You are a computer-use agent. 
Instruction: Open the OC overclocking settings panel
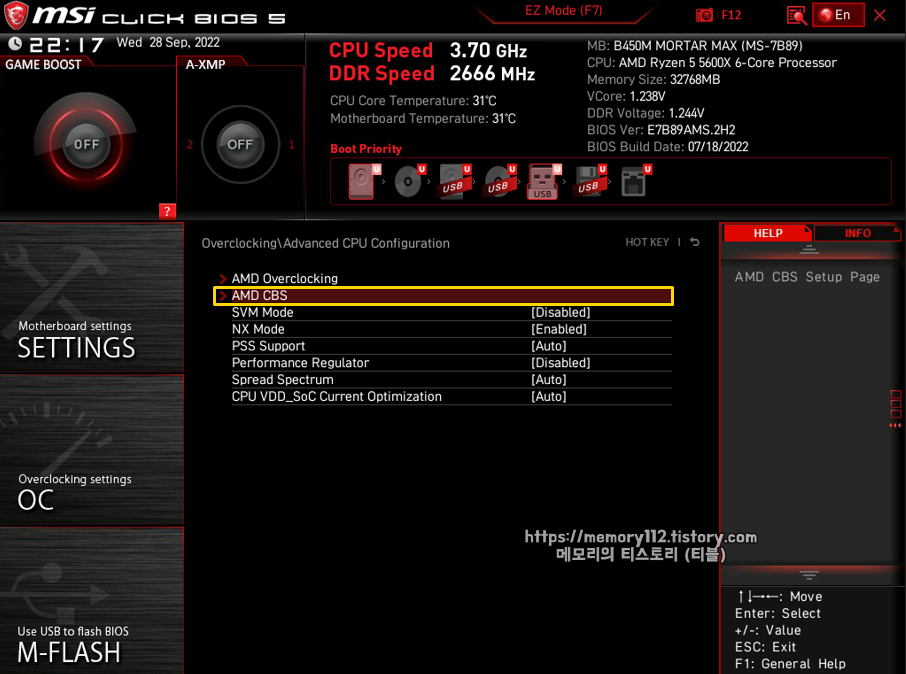click(92, 450)
